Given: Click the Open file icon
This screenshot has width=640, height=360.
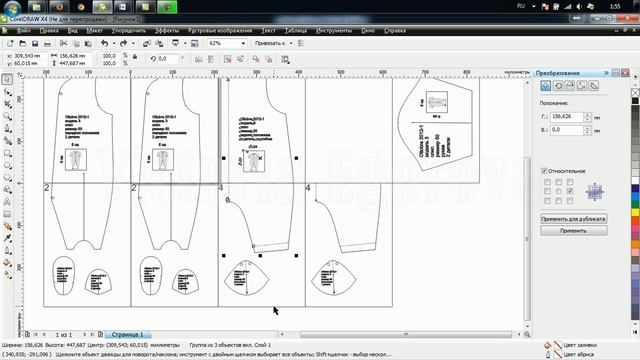Looking at the screenshot, I should (x=23, y=43).
